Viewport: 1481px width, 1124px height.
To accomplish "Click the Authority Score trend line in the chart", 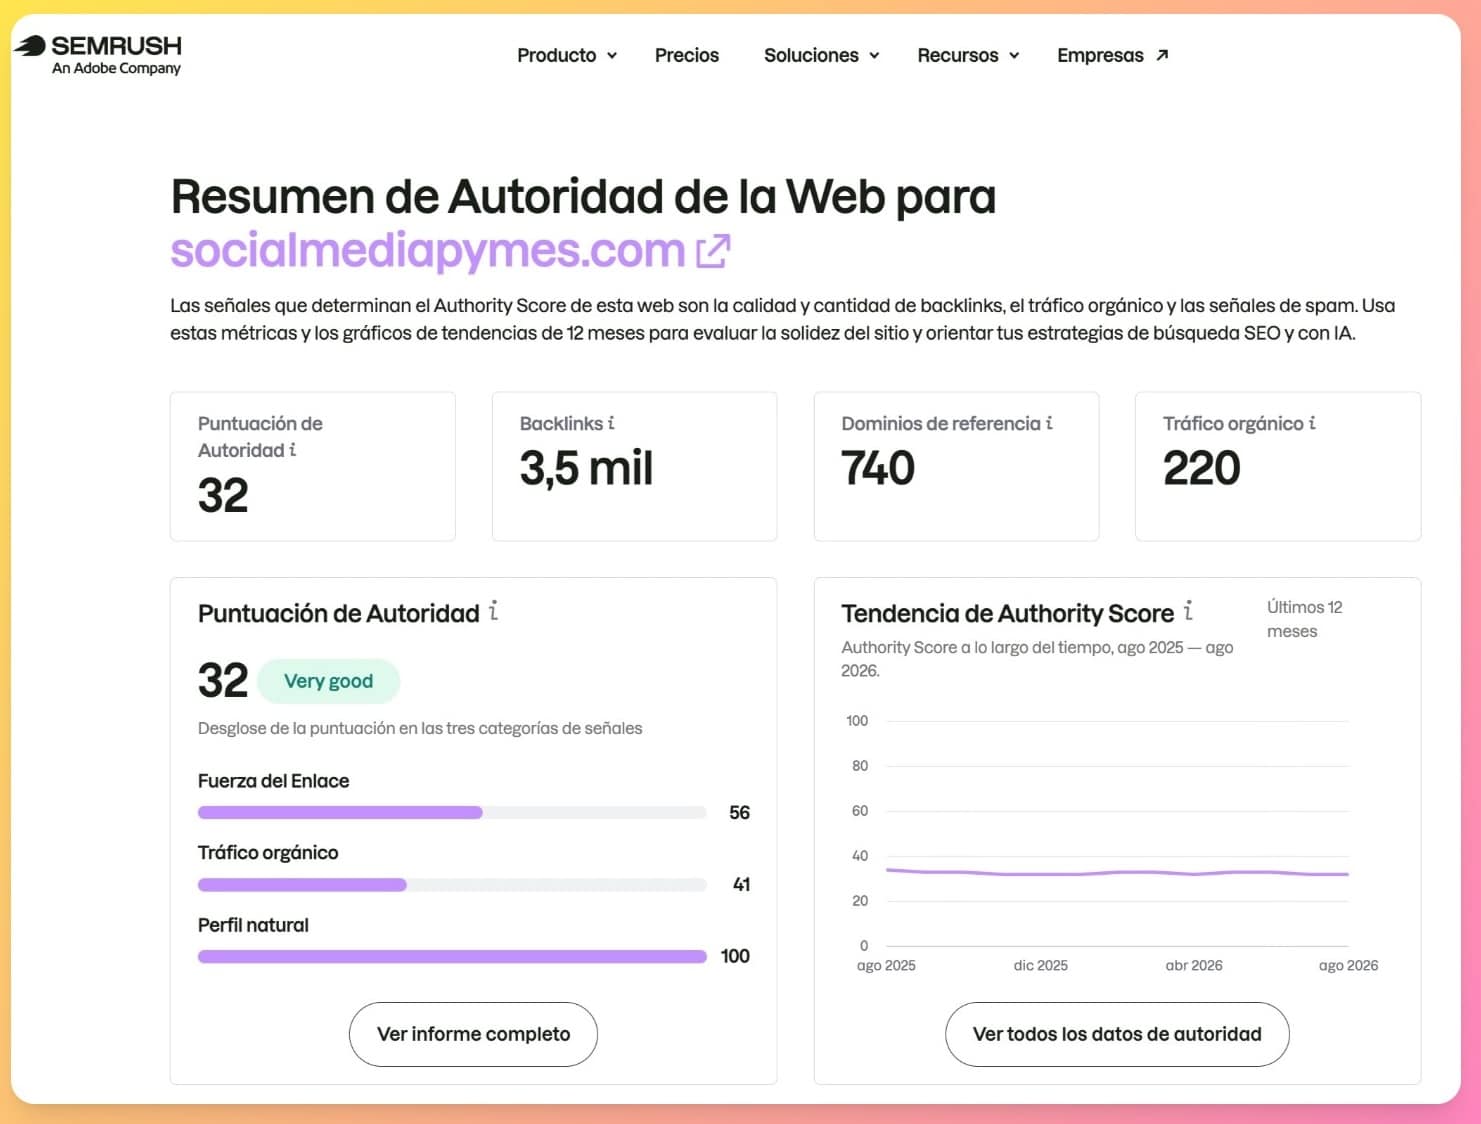I will click(1117, 873).
